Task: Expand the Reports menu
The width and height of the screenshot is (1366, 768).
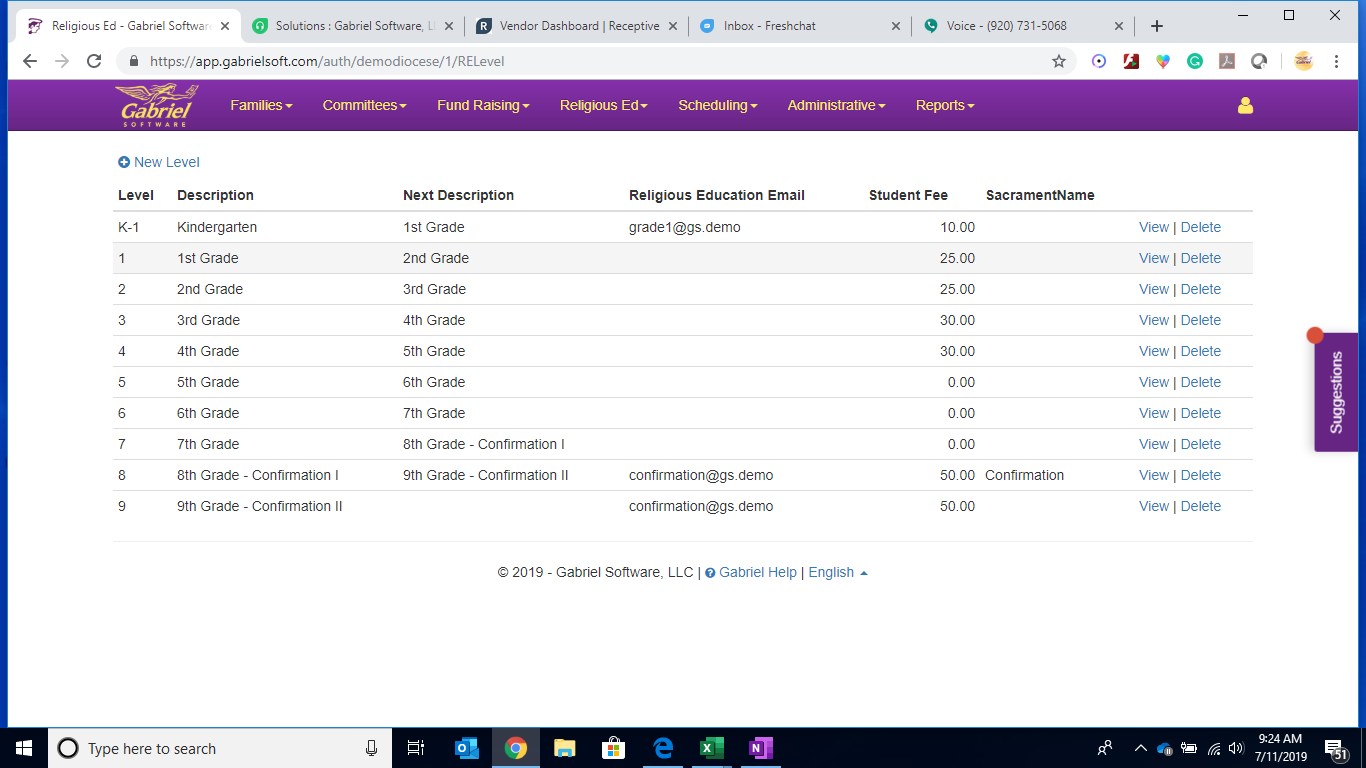Action: (x=945, y=105)
